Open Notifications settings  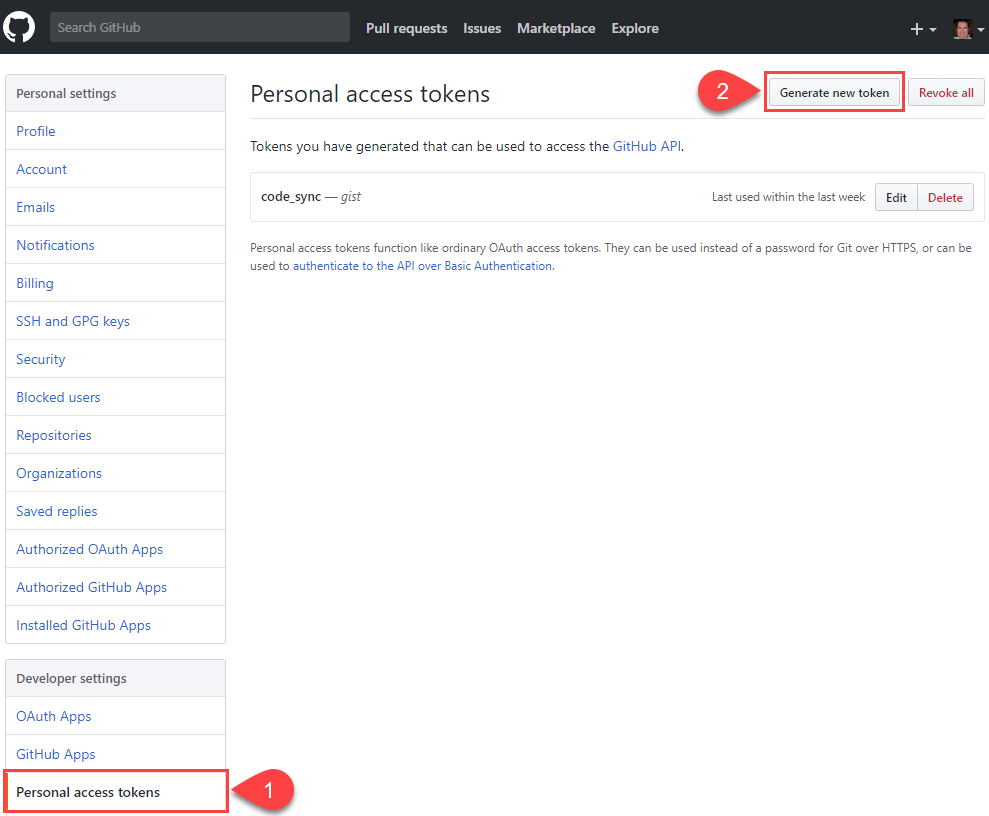[115, 245]
